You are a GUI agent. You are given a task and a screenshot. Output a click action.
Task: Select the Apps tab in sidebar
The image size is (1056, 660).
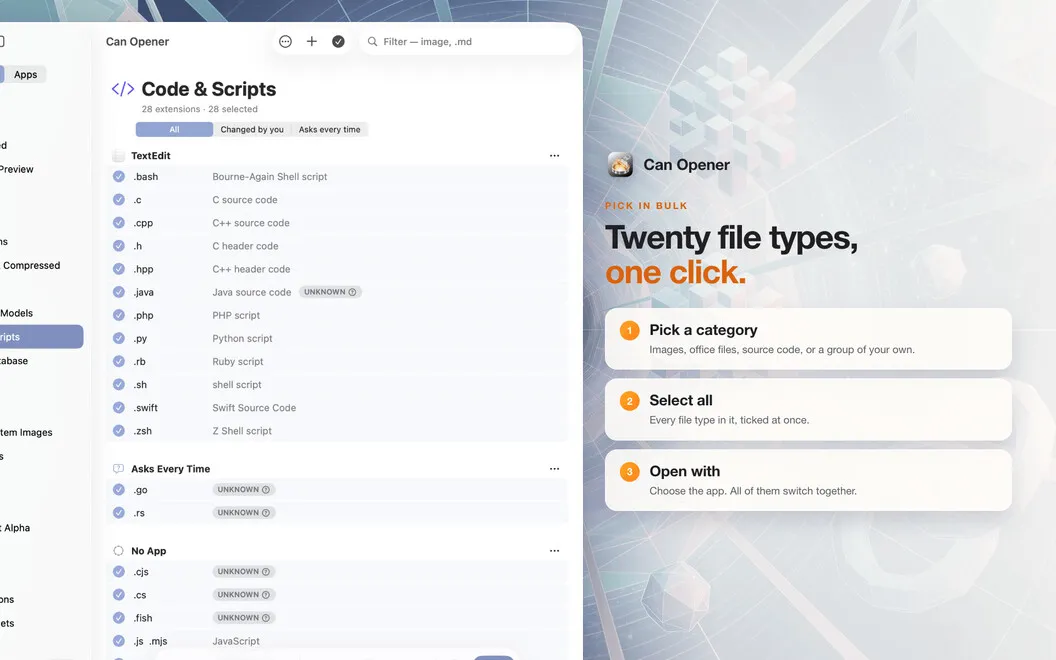pos(26,75)
